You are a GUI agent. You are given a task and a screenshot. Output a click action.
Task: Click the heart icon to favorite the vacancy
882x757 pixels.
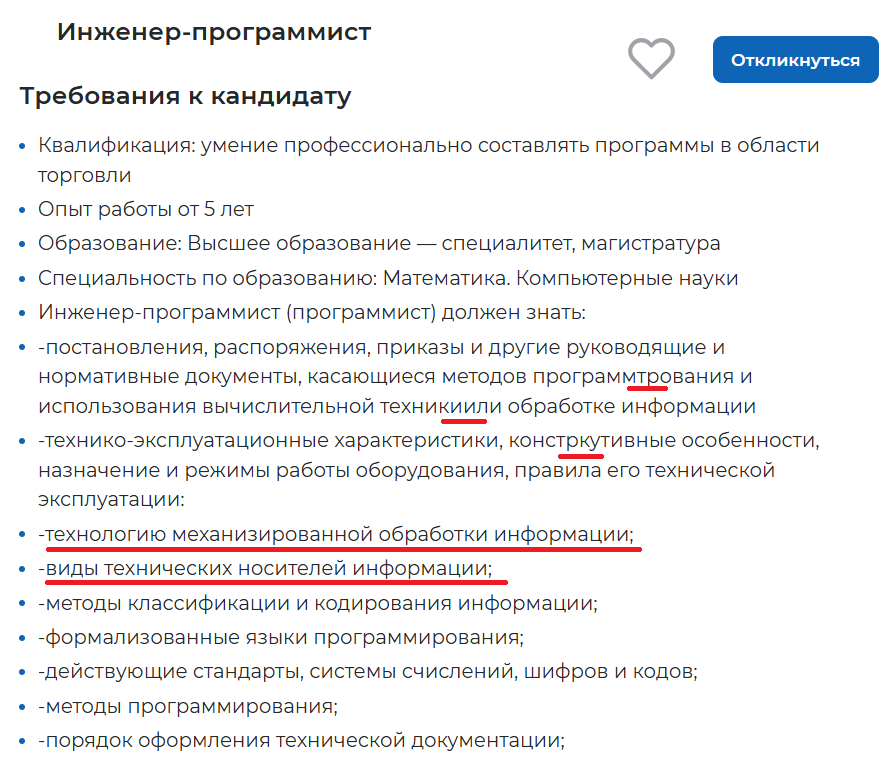[653, 58]
